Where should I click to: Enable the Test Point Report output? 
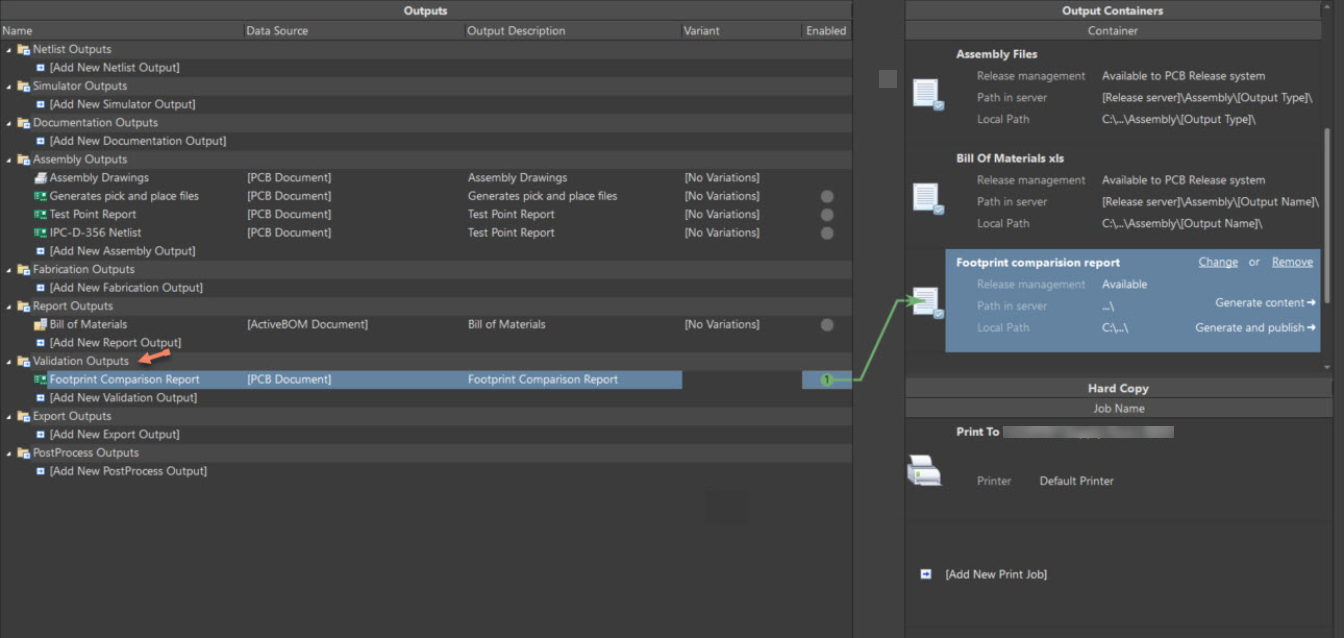coord(827,215)
